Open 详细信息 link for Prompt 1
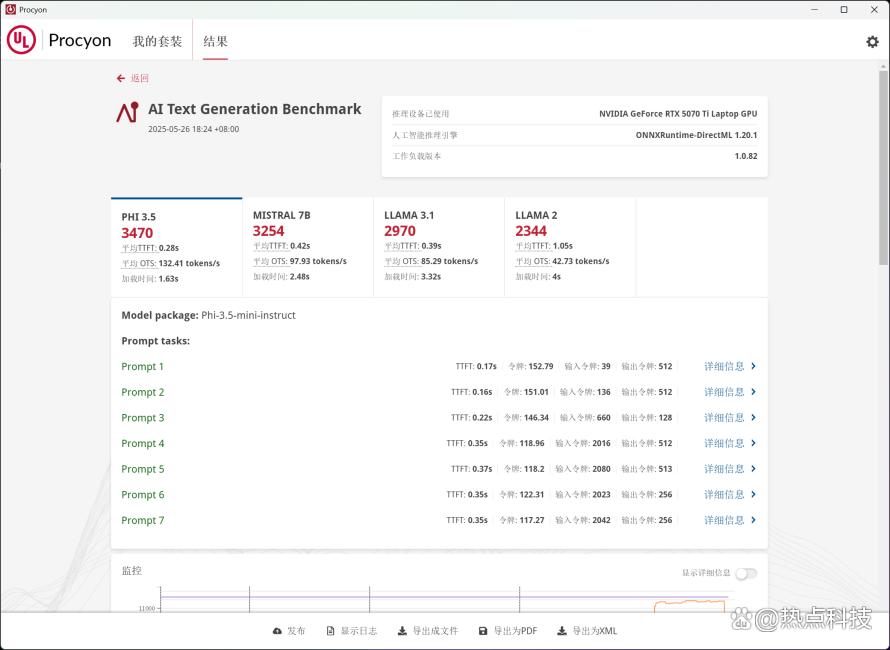The image size is (890, 650). [x=724, y=366]
